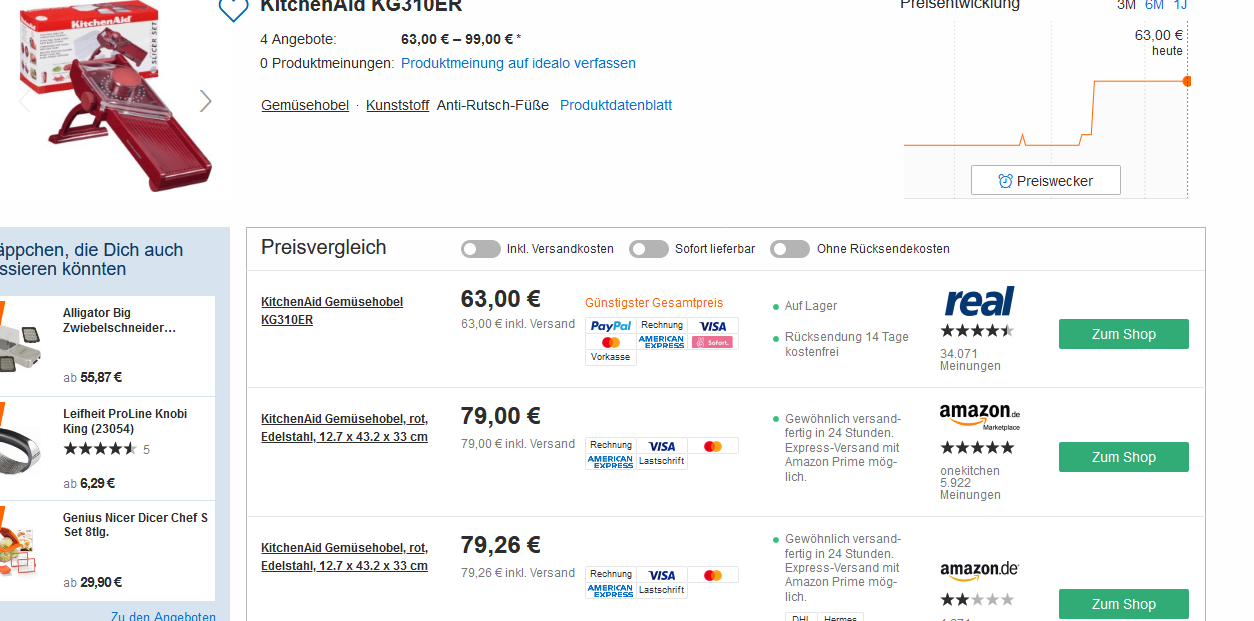Image resolution: width=1254 pixels, height=621 pixels.
Task: Click the KitchenAid slicer product image
Action: [115, 95]
